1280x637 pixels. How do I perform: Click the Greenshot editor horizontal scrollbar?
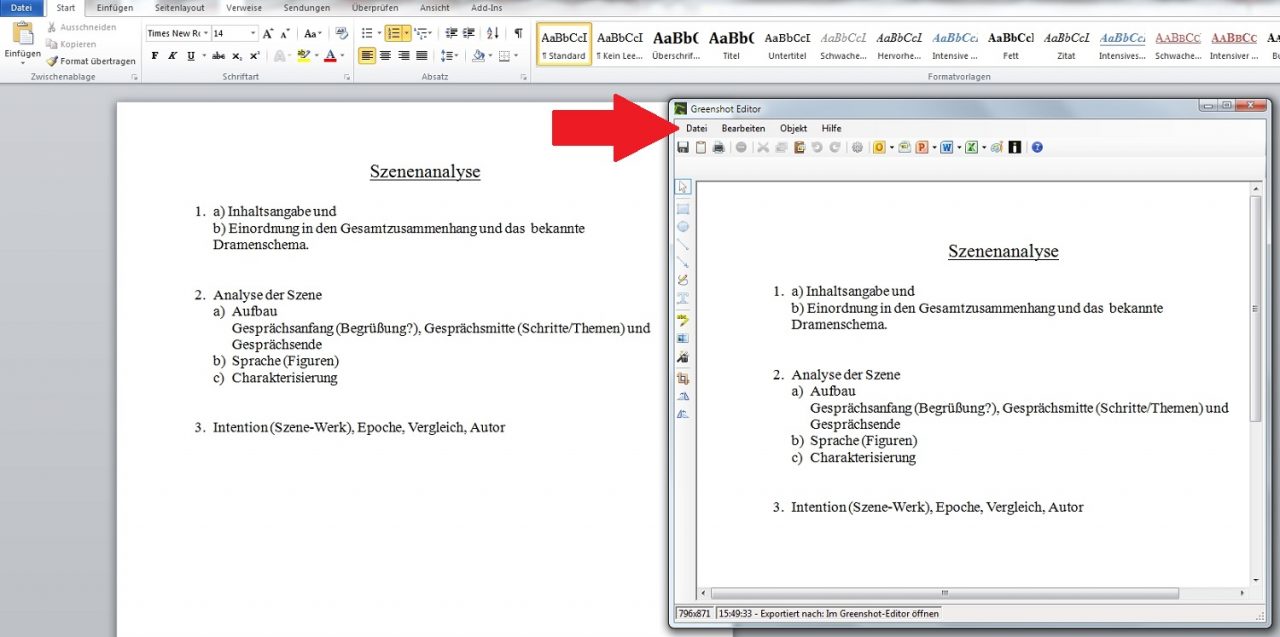(945, 592)
